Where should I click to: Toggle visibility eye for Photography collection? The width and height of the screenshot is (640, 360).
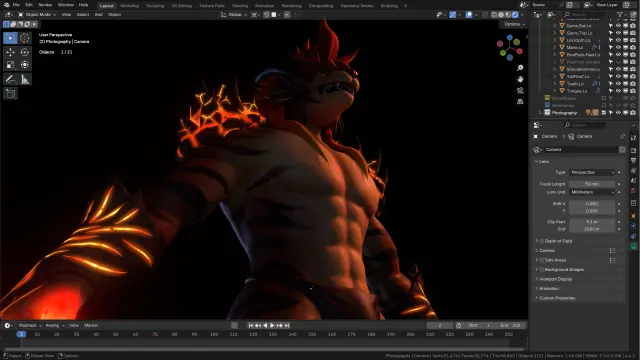point(618,113)
